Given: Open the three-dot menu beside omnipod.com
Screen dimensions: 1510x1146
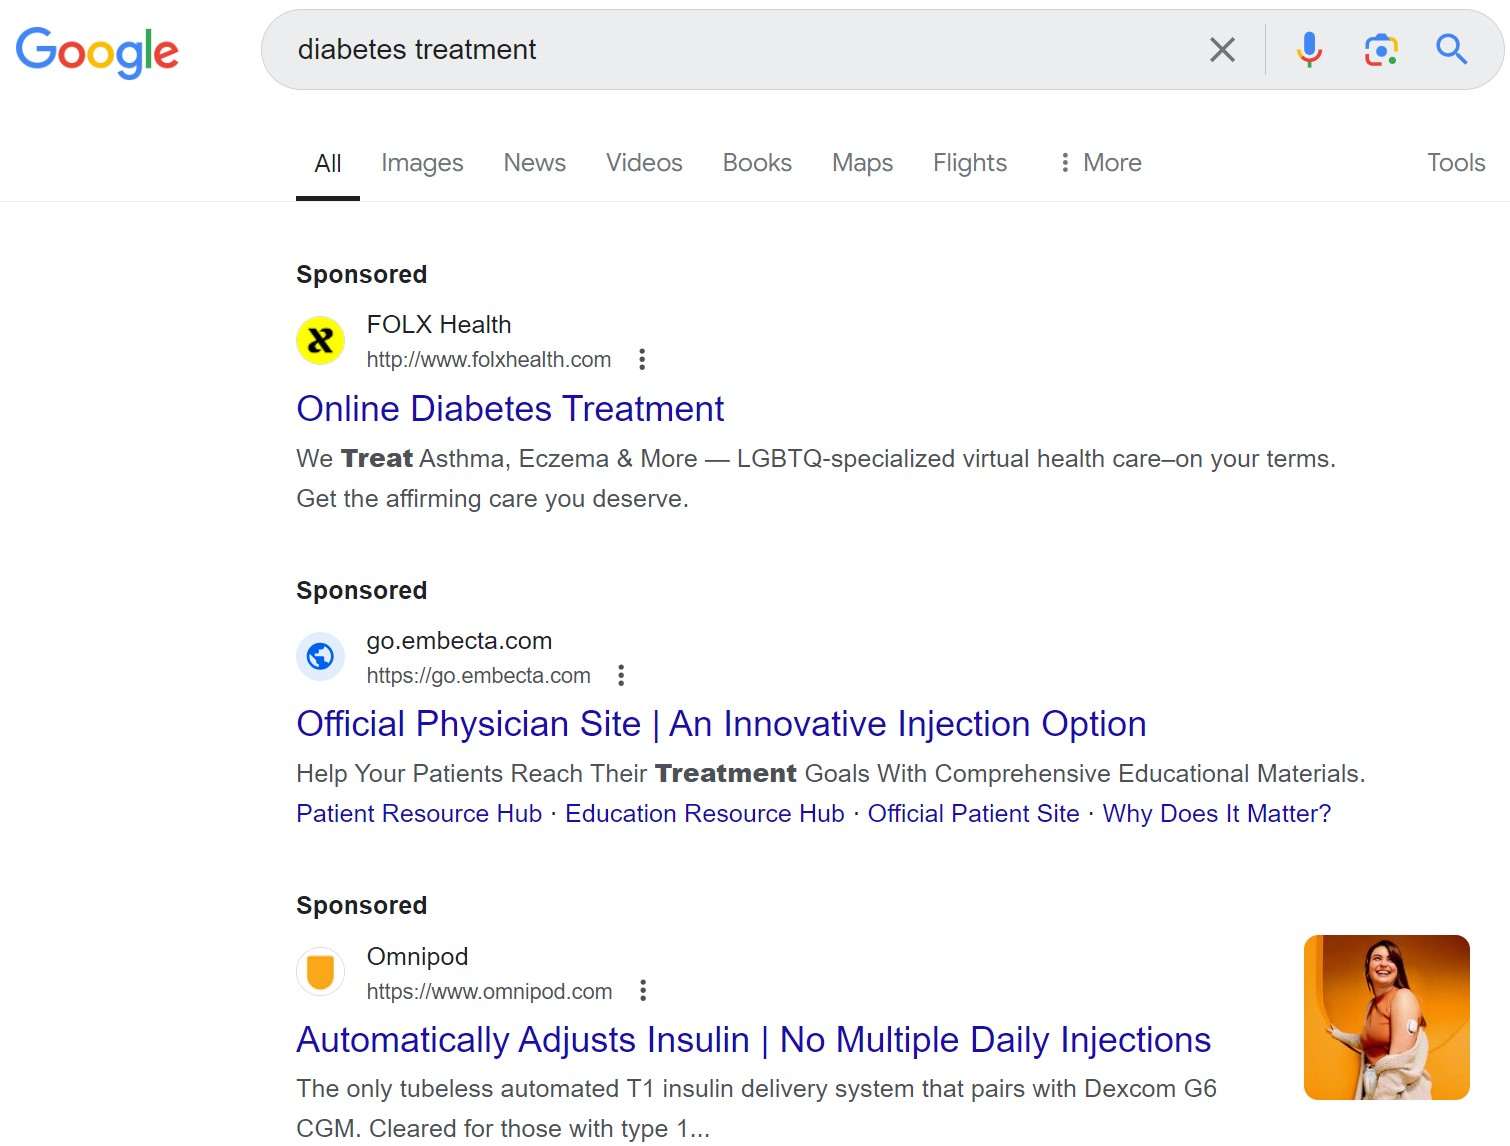Looking at the screenshot, I should pos(643,991).
